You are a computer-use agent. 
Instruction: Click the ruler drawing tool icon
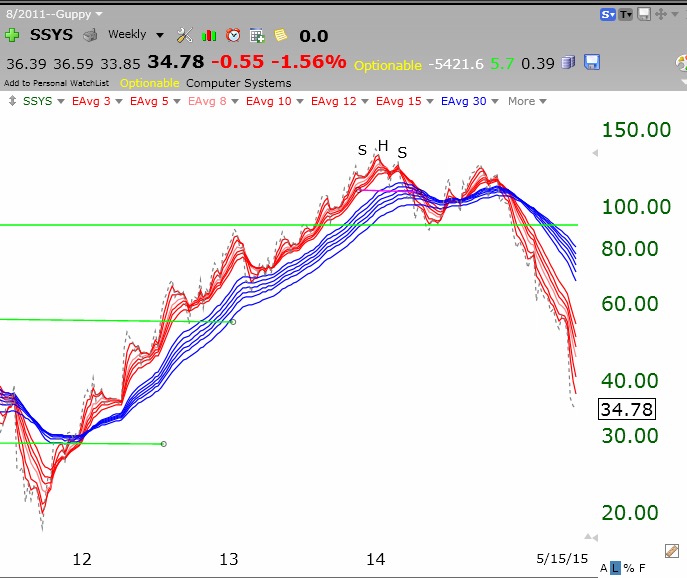pos(672,551)
